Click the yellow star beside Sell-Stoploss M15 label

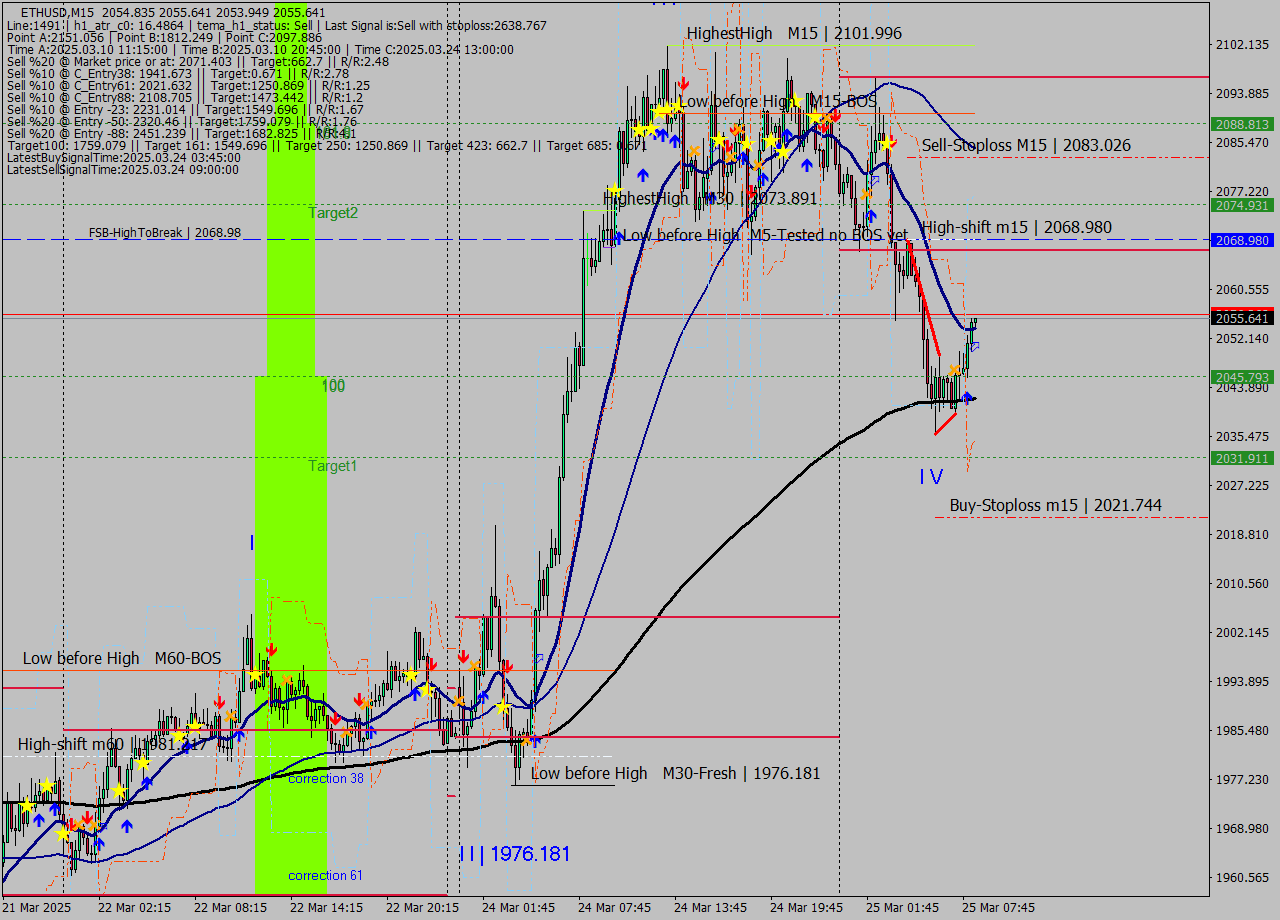887,144
